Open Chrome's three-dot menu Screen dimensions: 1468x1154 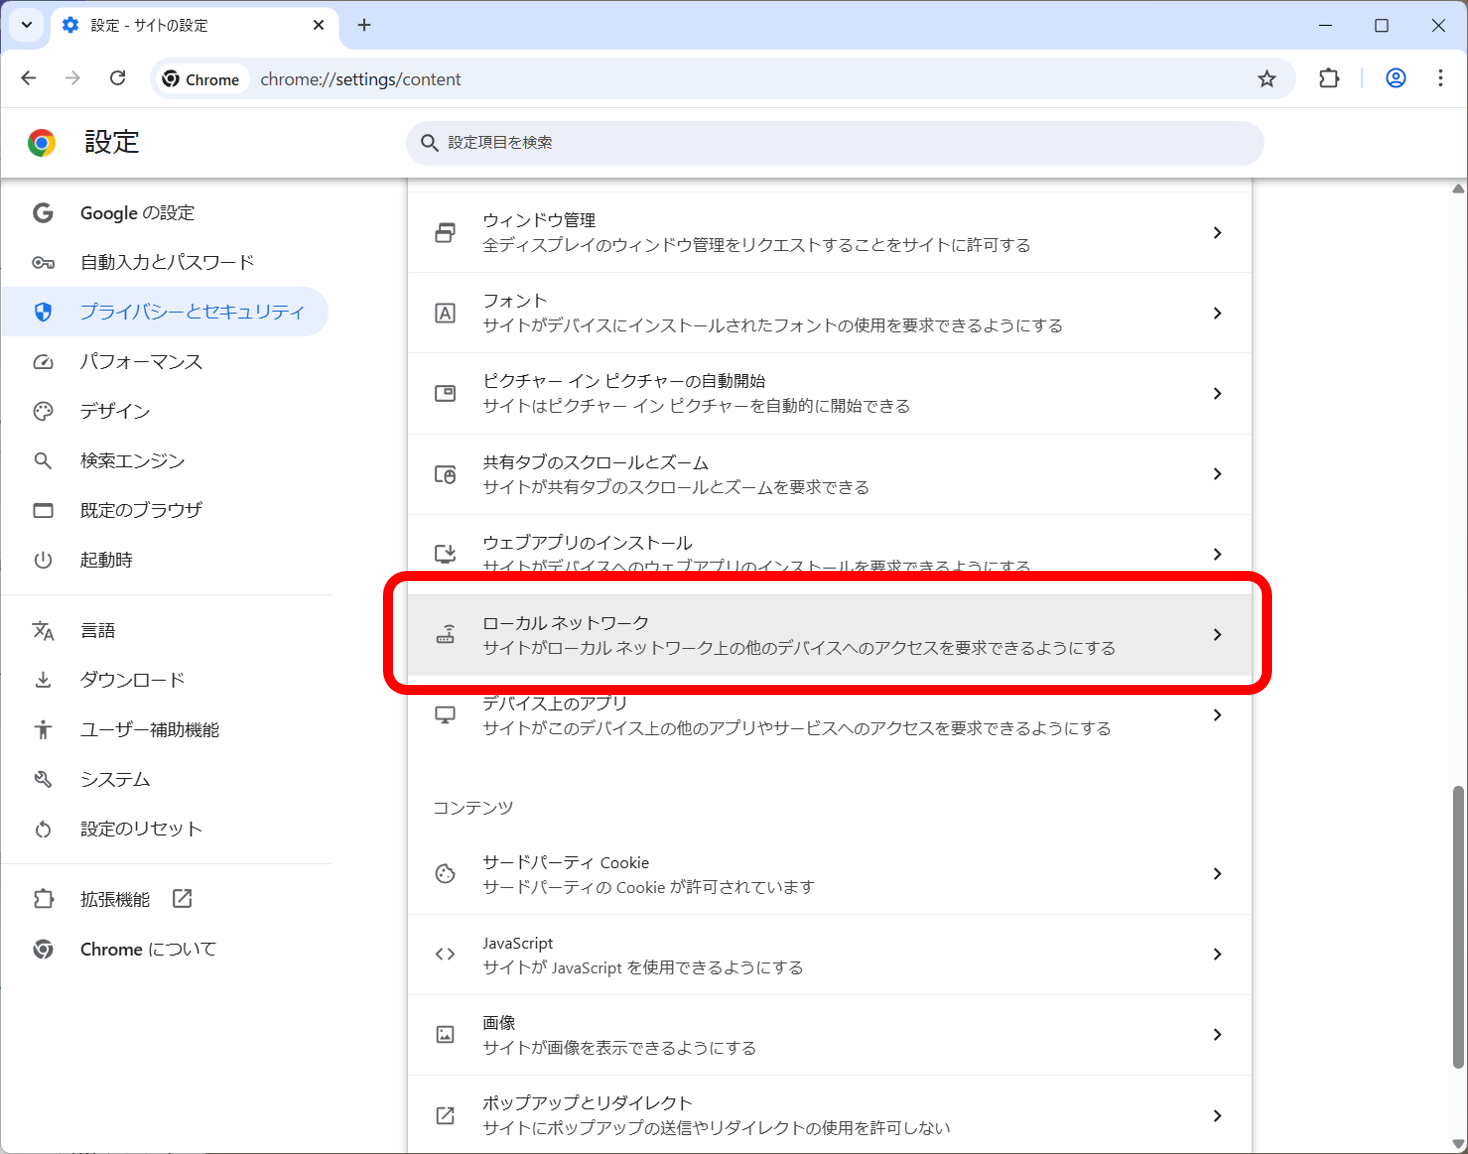(x=1440, y=78)
